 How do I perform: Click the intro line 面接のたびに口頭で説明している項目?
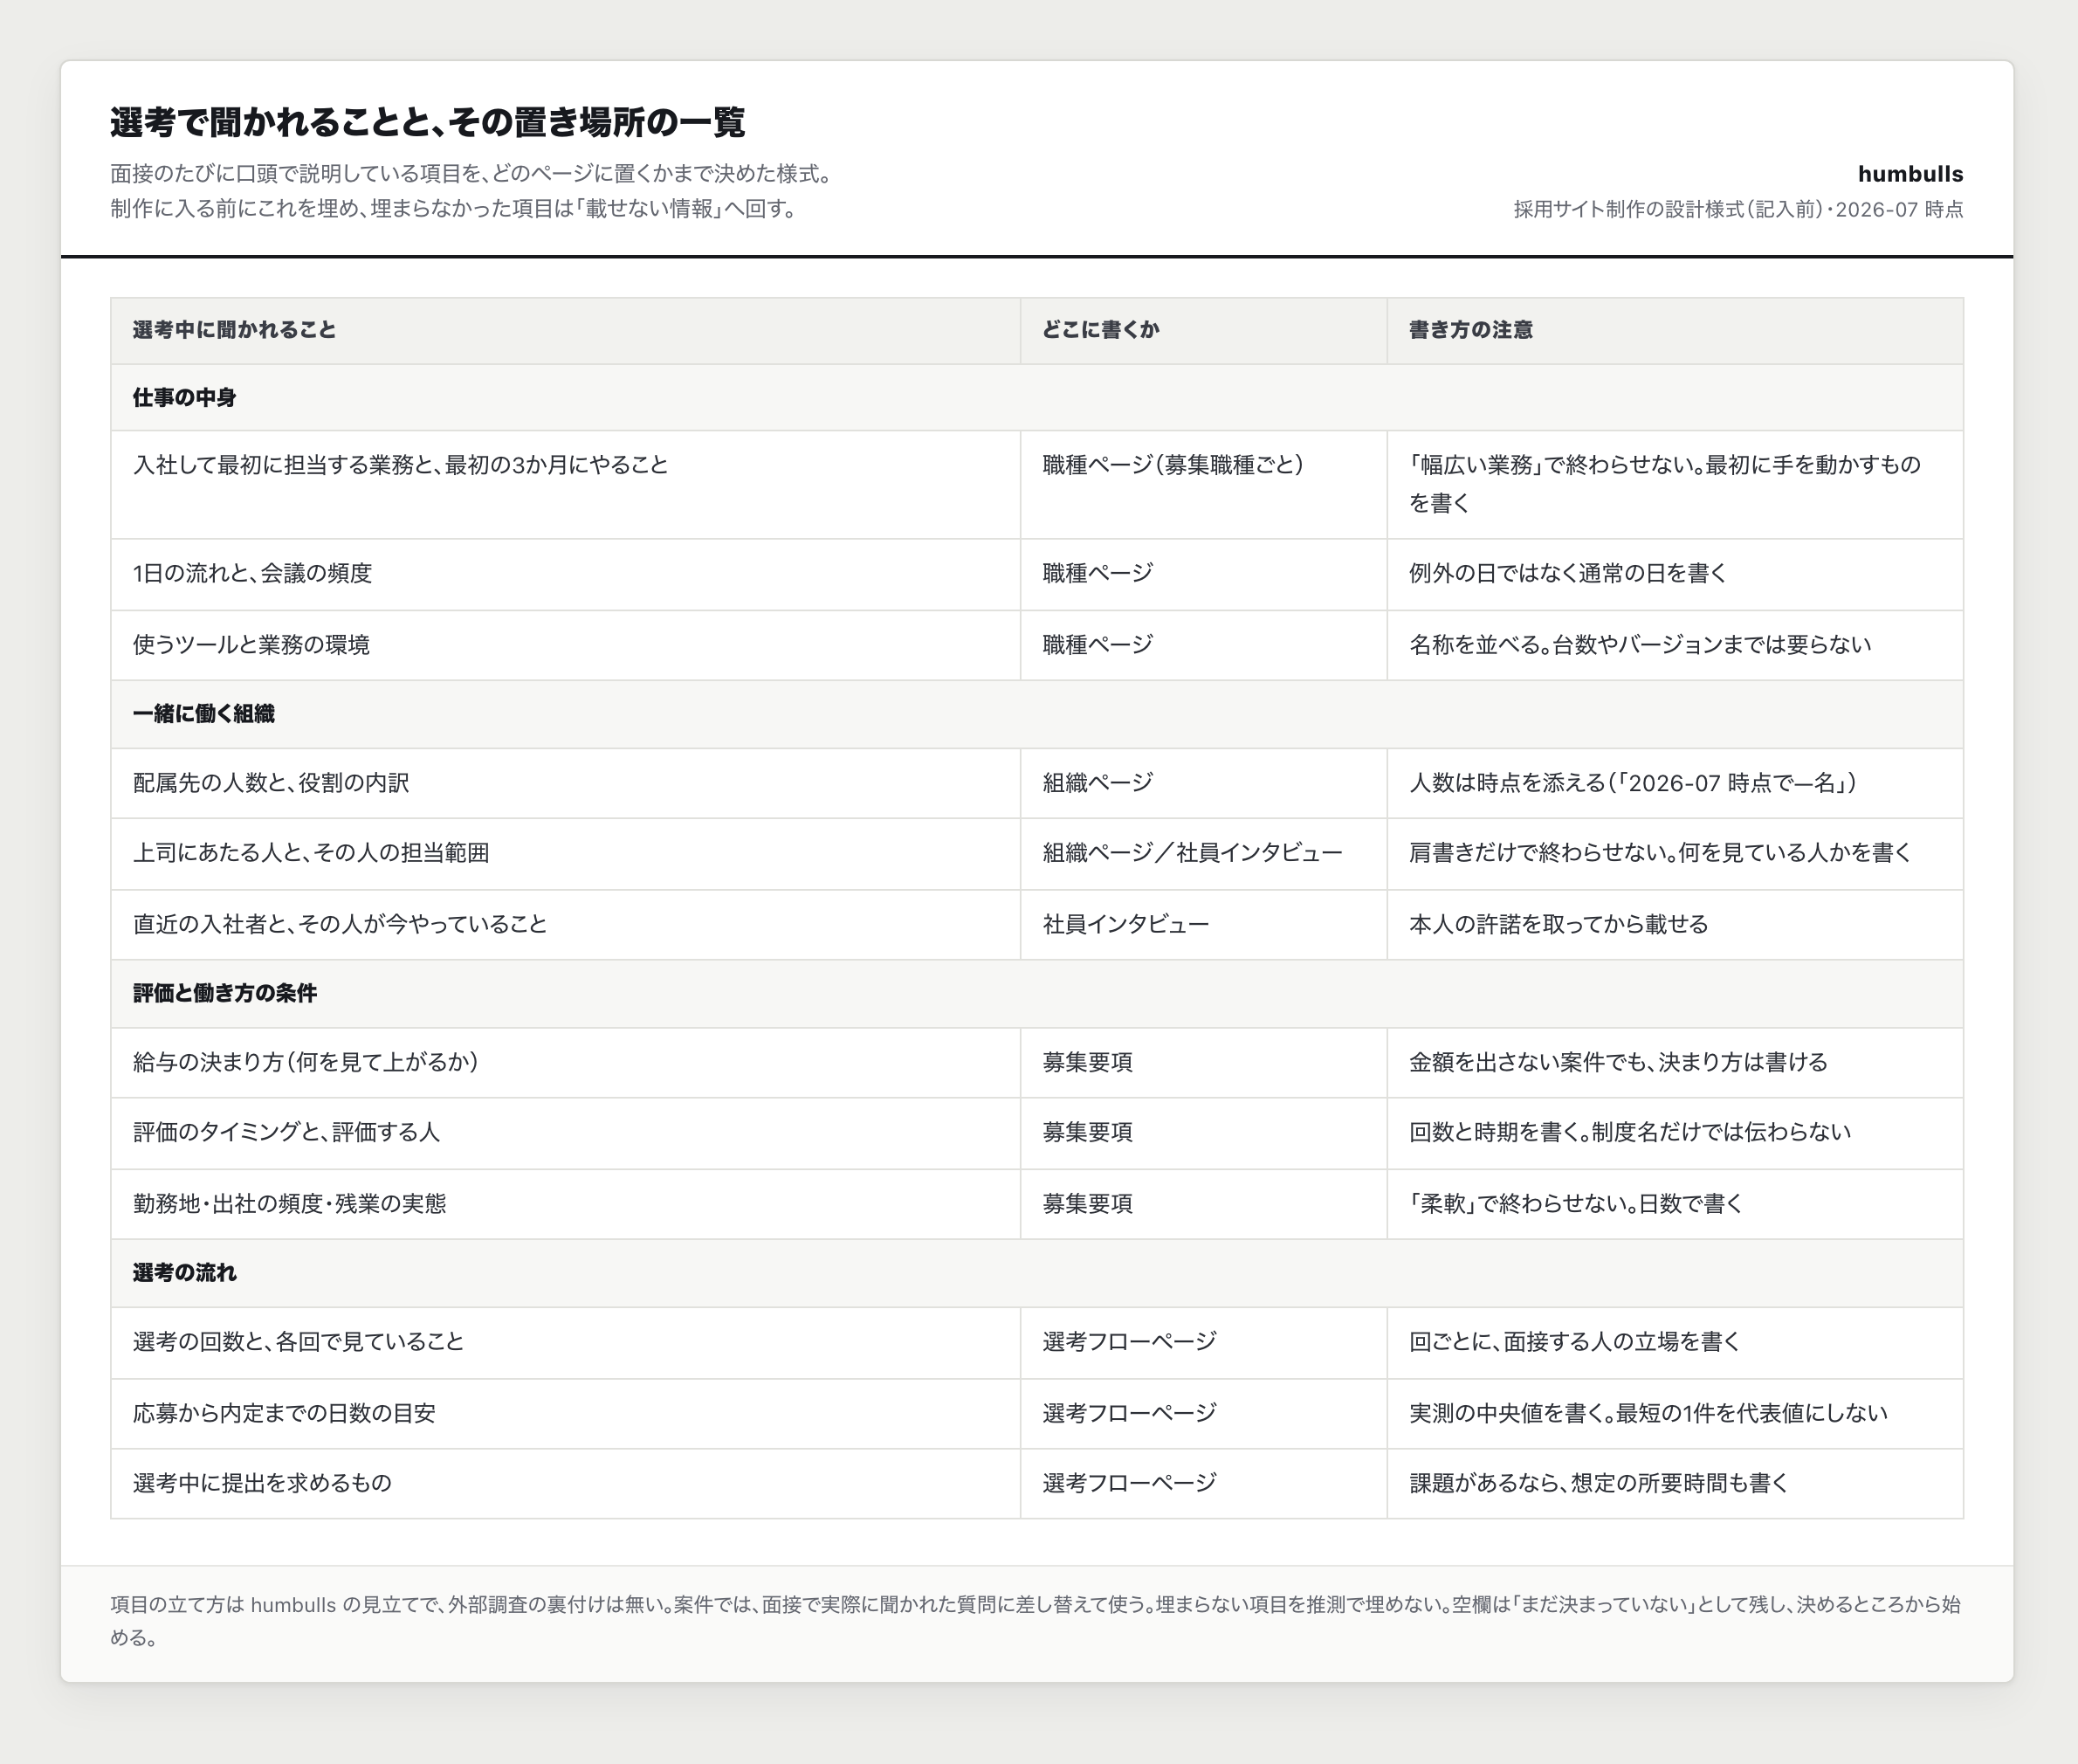pos(471,174)
